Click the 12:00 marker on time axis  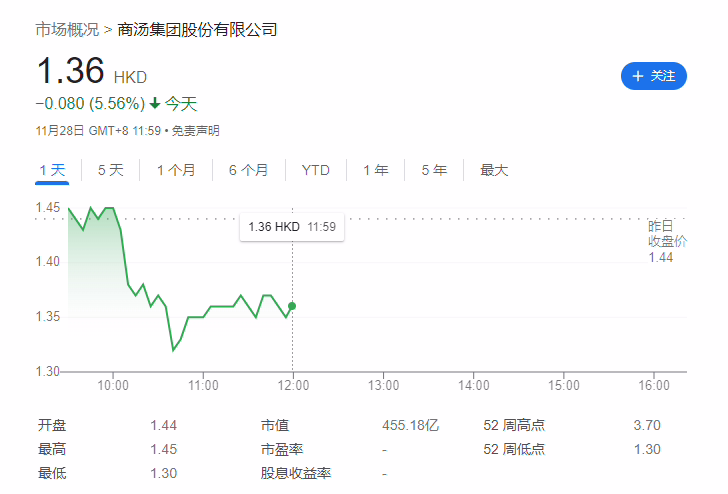click(293, 385)
